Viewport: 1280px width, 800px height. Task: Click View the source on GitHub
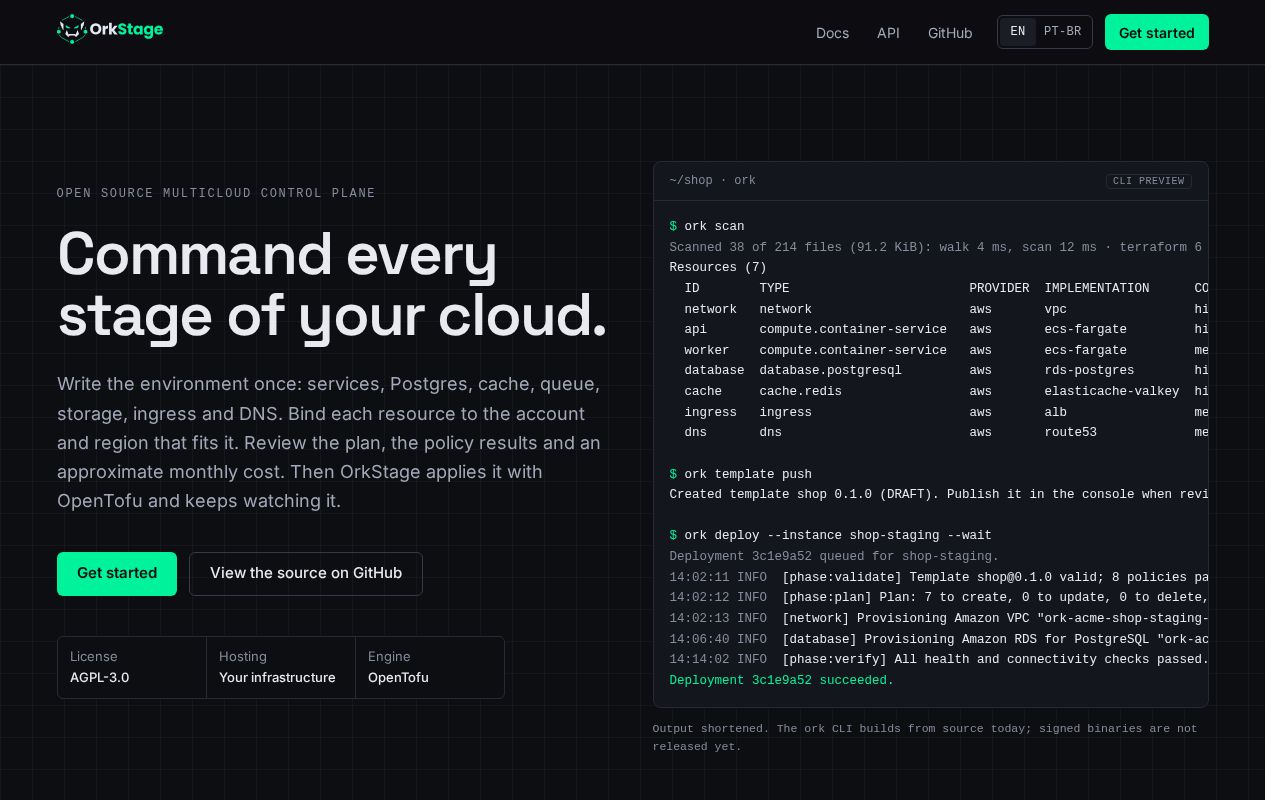click(306, 574)
